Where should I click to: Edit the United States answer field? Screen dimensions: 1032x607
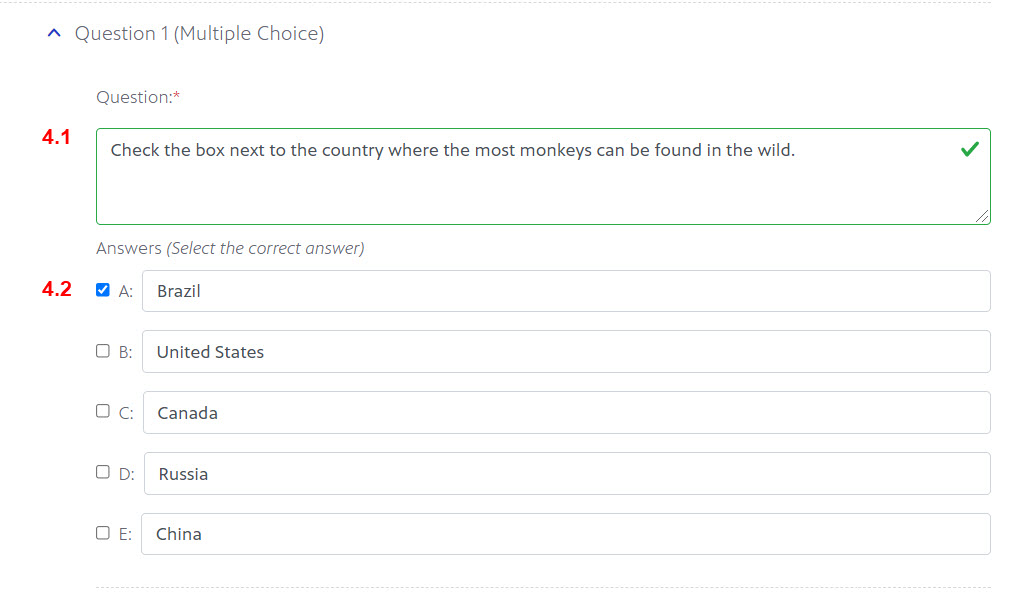click(566, 352)
